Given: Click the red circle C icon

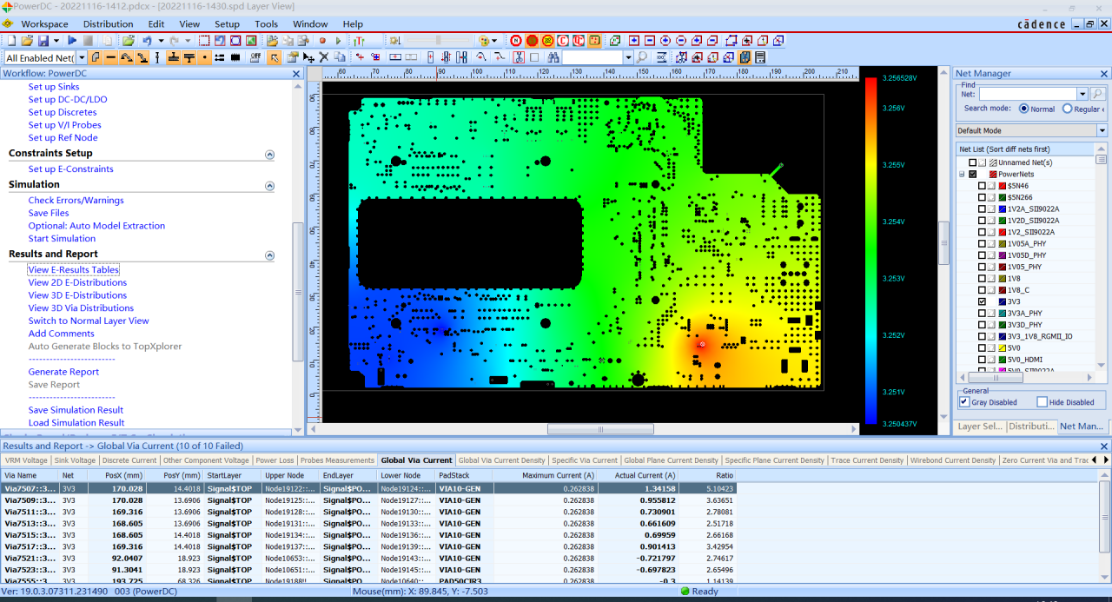Looking at the screenshot, I should pyautogui.click(x=562, y=40).
